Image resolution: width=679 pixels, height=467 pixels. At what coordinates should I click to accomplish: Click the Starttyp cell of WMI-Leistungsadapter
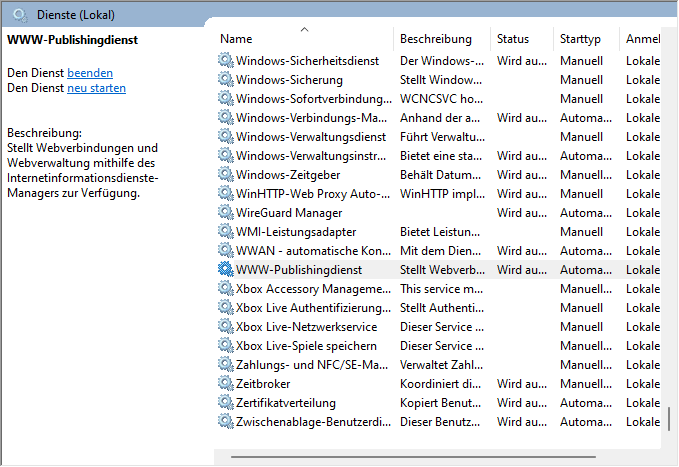point(581,232)
